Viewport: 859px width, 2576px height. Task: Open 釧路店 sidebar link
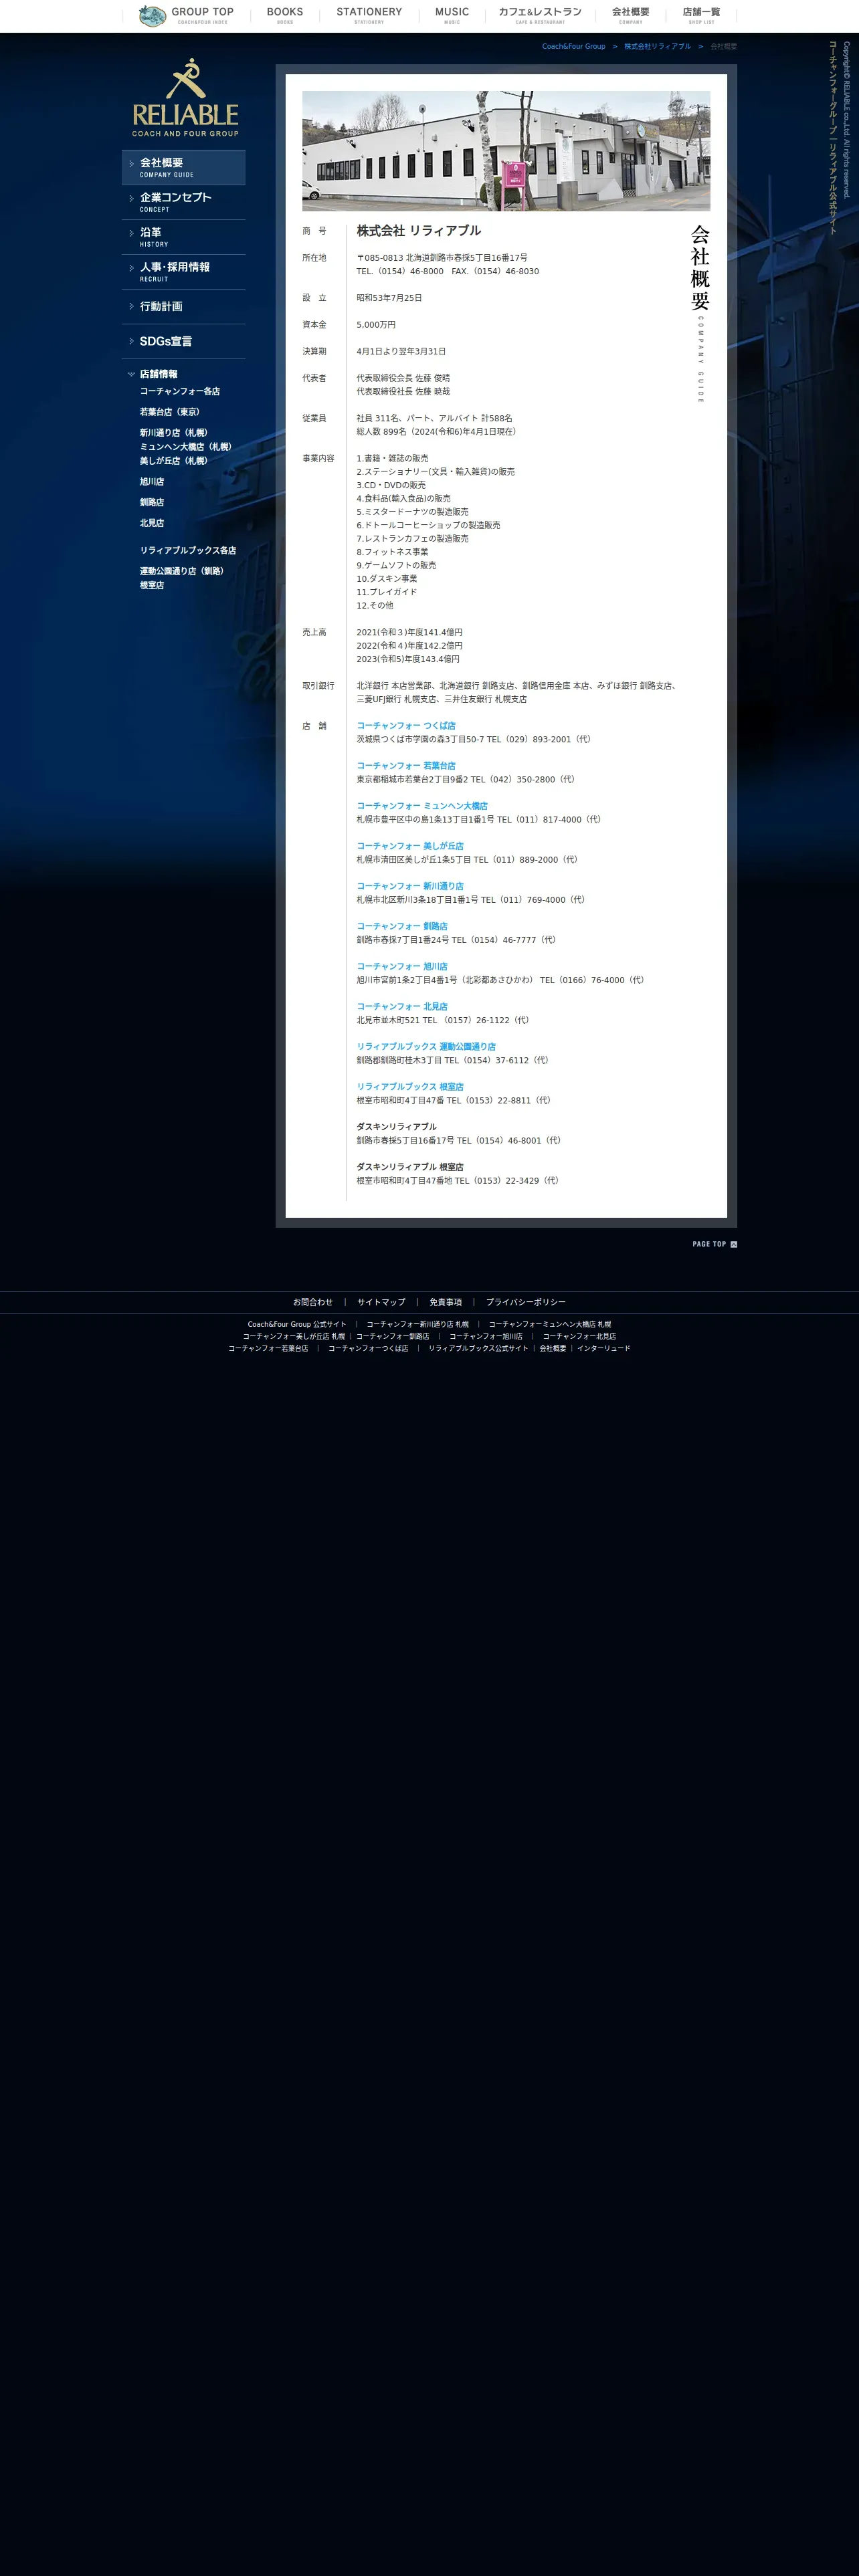[x=152, y=503]
